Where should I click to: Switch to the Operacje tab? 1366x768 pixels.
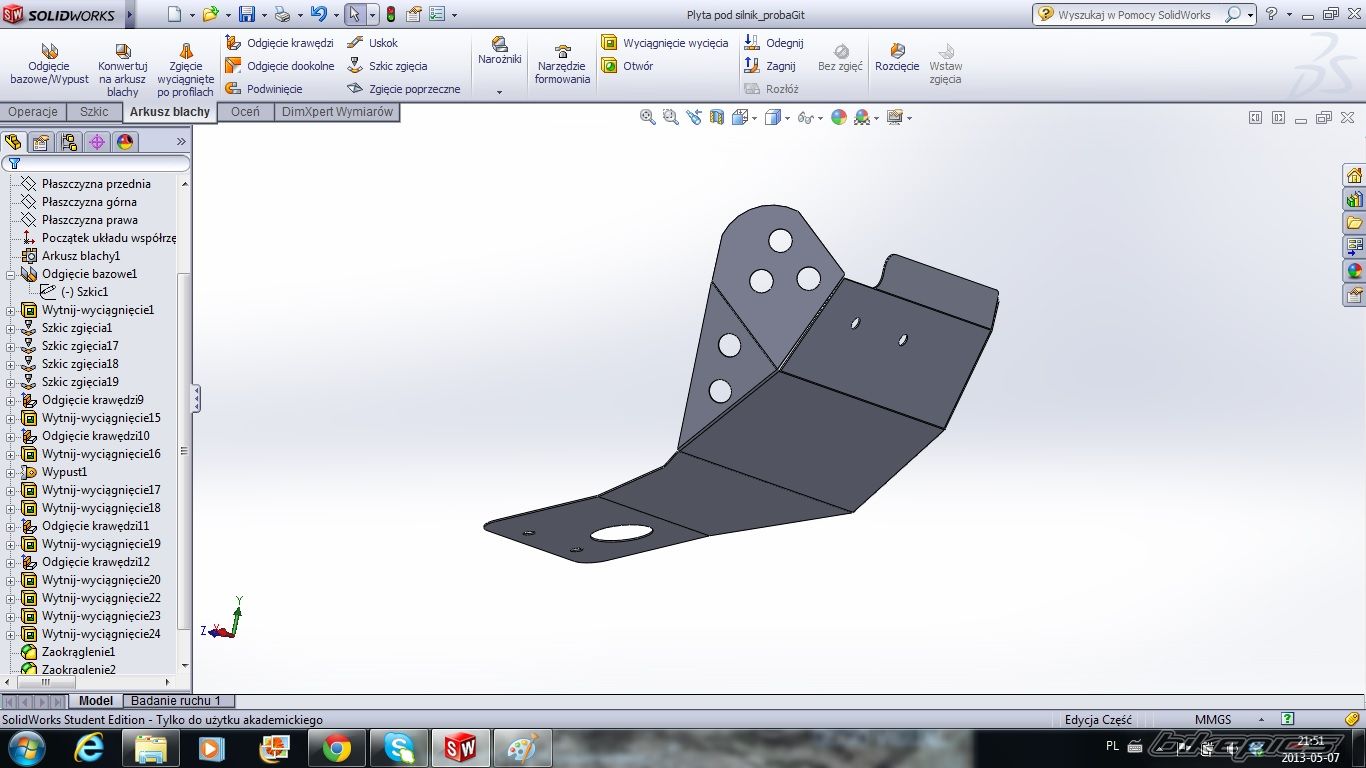pyautogui.click(x=34, y=112)
